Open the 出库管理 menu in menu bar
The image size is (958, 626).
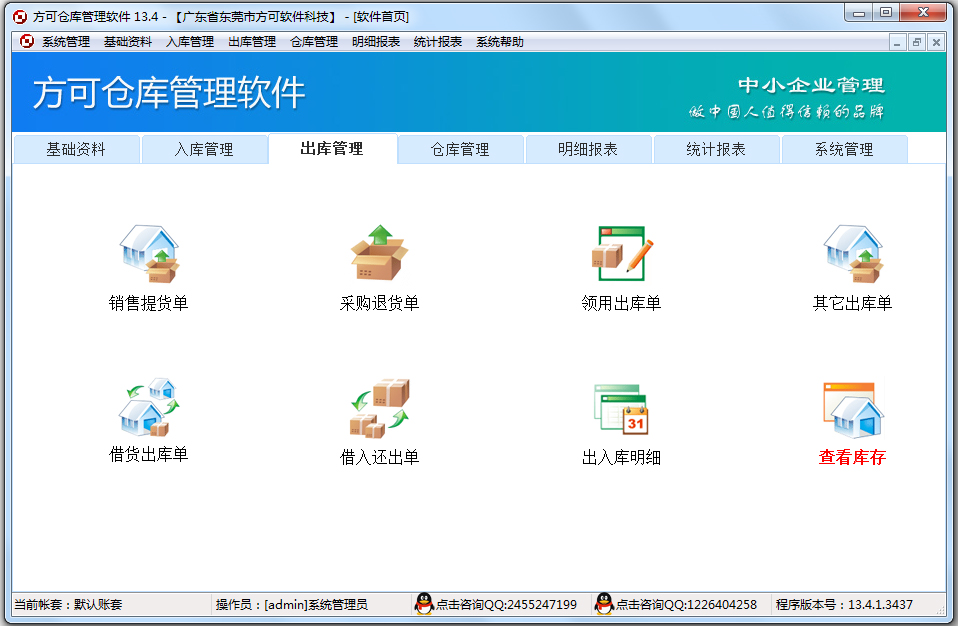(252, 42)
